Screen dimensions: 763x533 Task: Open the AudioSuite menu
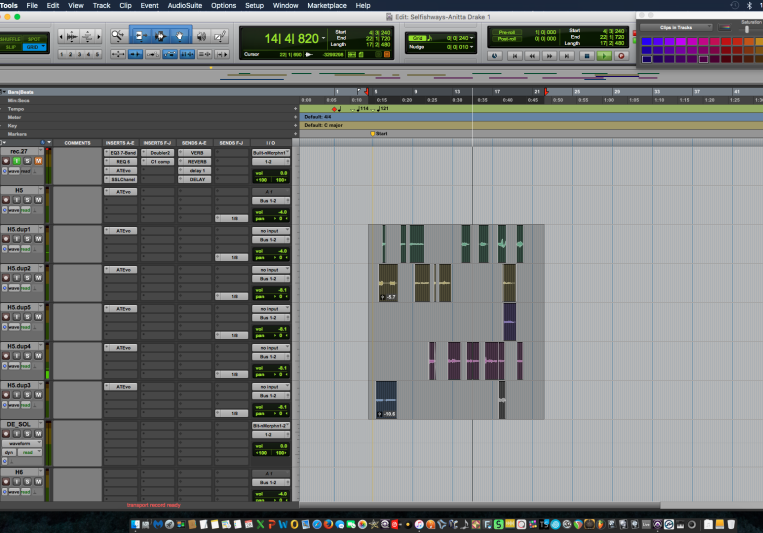185,5
